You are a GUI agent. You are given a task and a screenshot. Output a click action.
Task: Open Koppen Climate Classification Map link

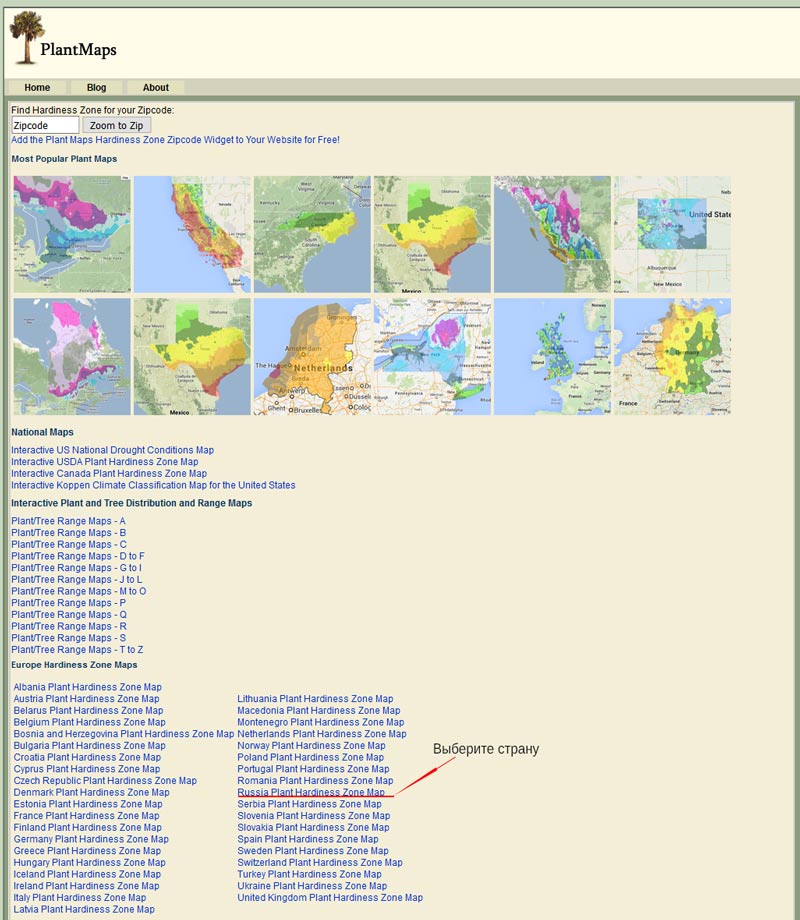click(x=153, y=485)
